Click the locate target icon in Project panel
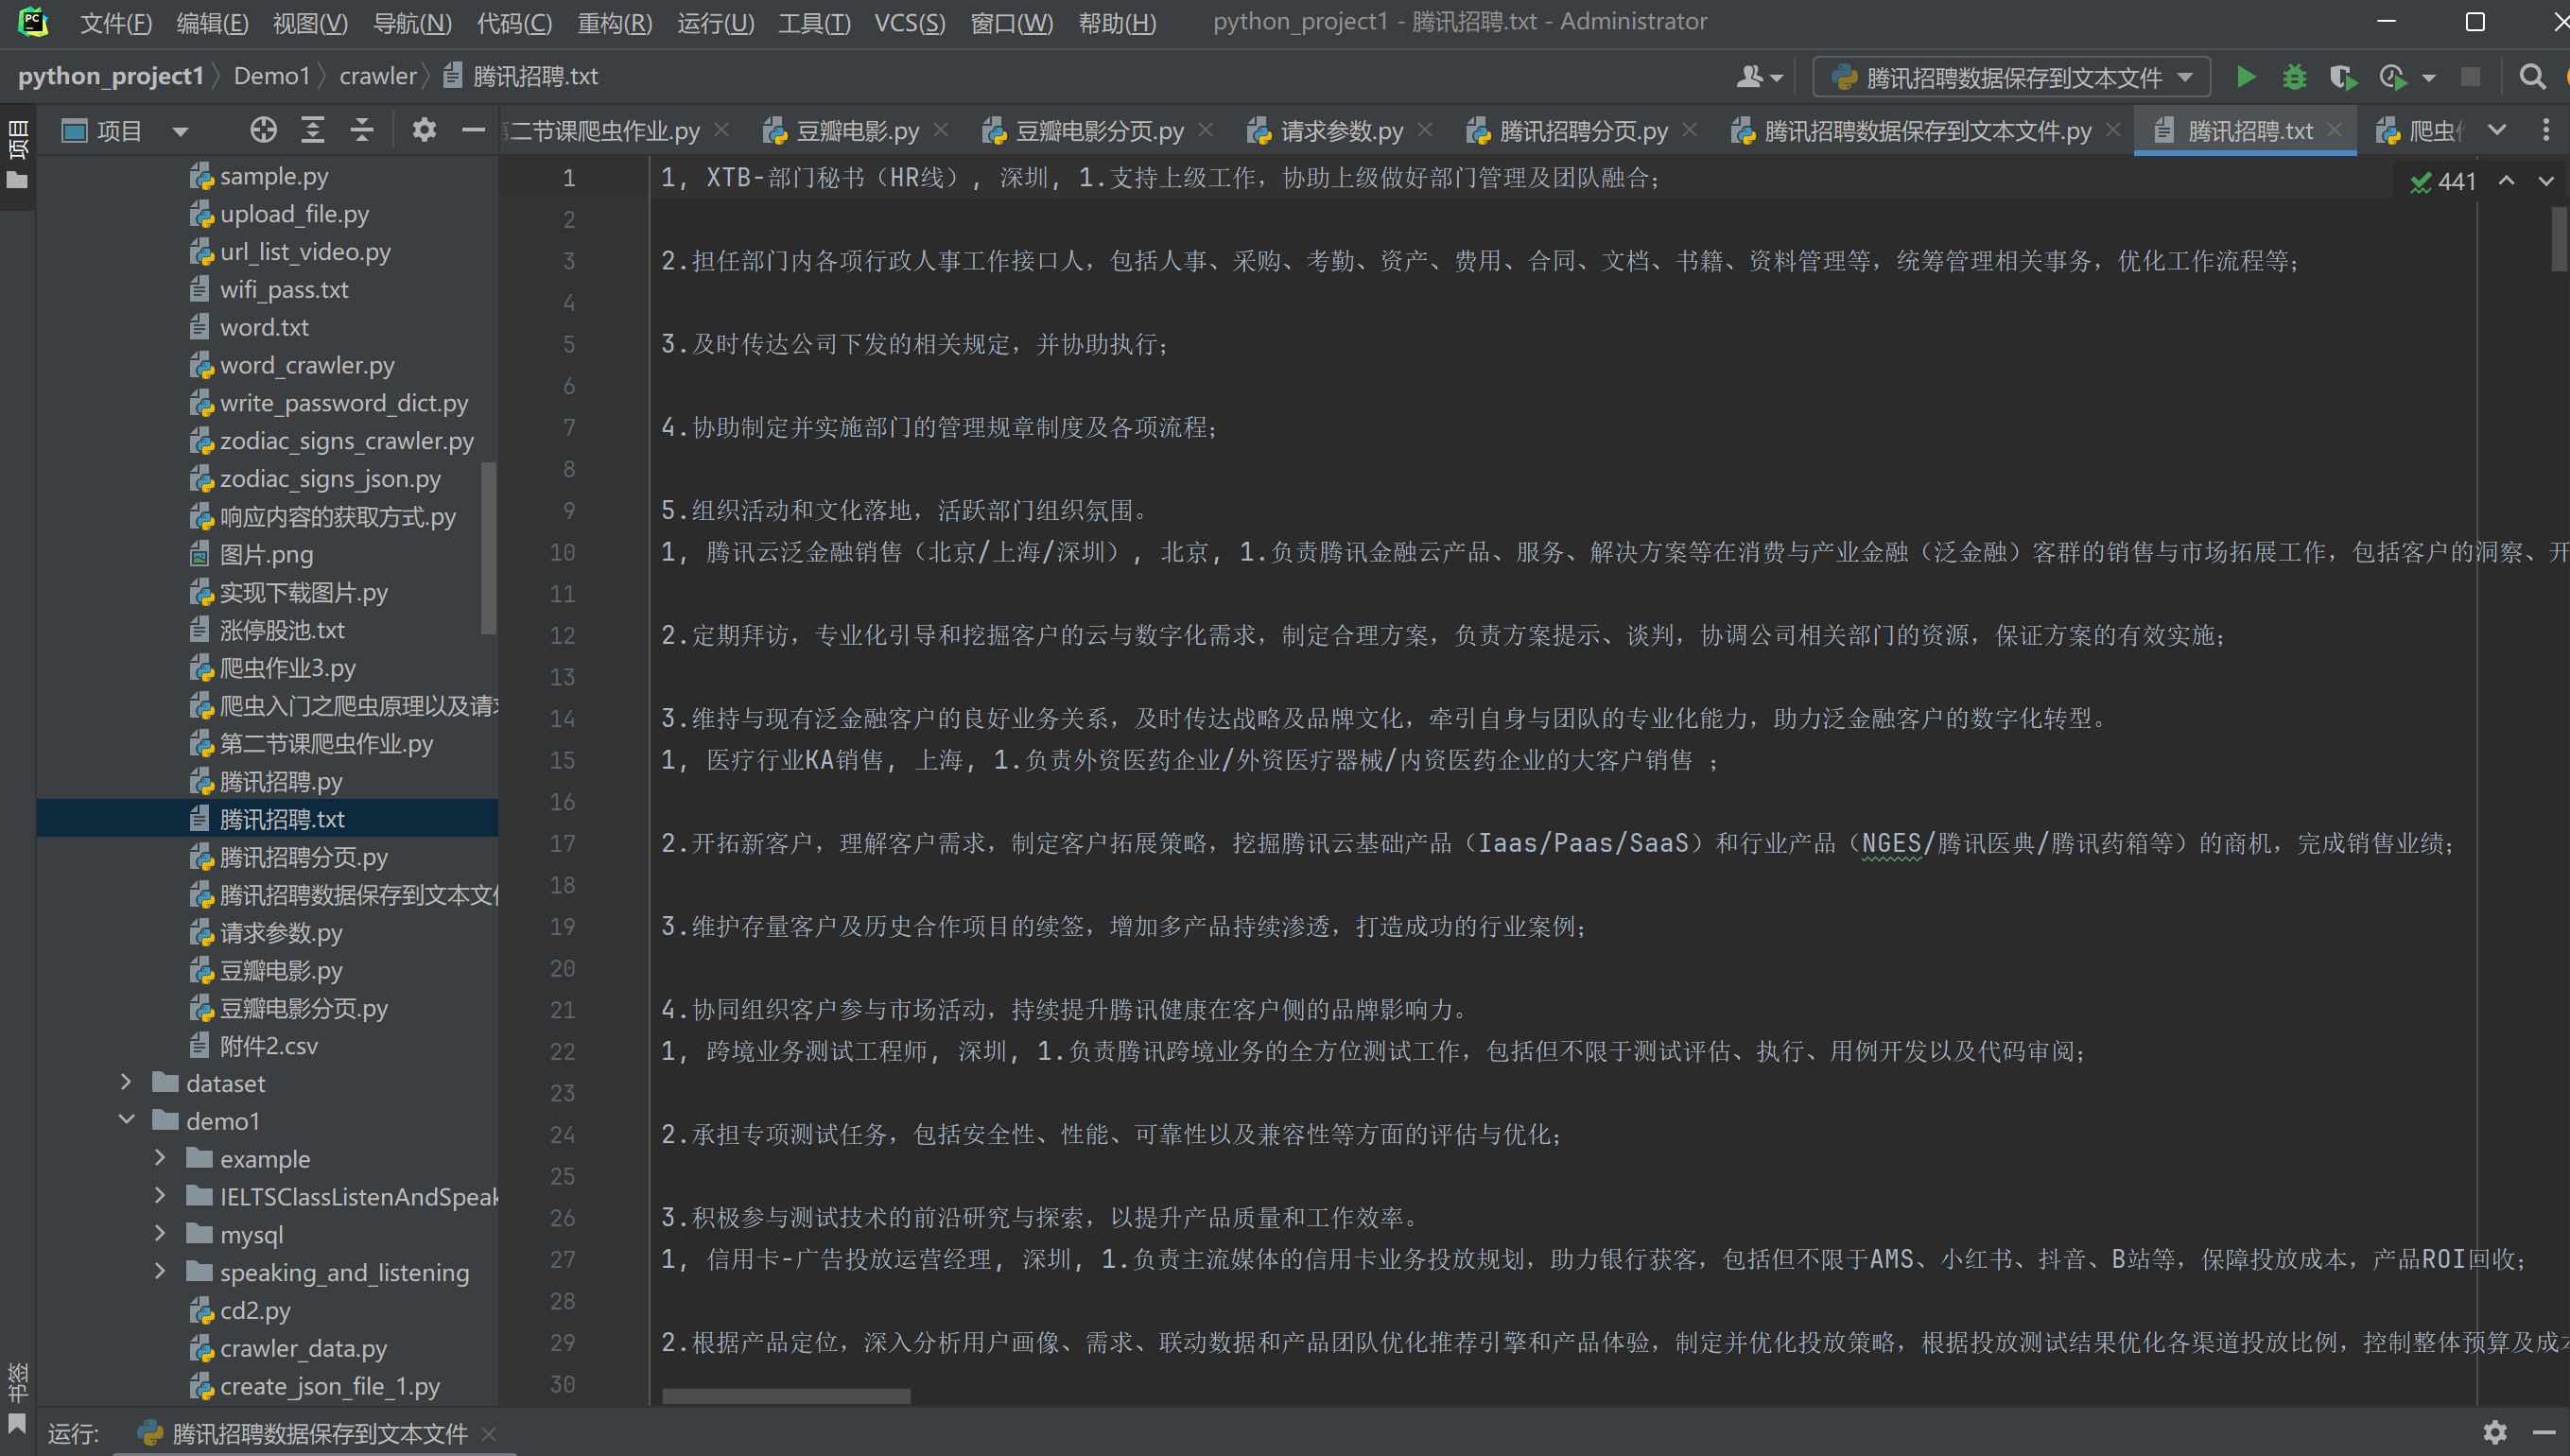The height and width of the screenshot is (1456, 2570). point(263,130)
